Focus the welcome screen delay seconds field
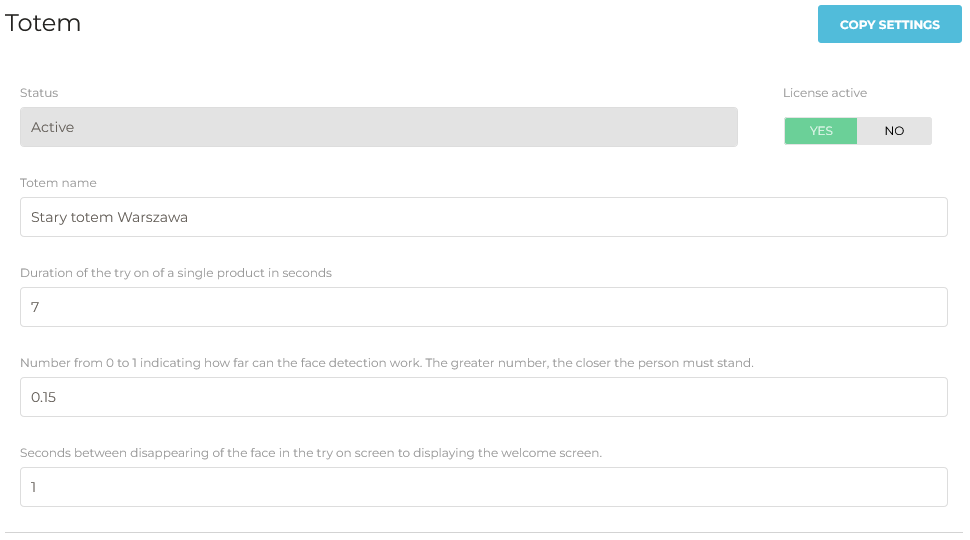The height and width of the screenshot is (540, 970). 483,487
